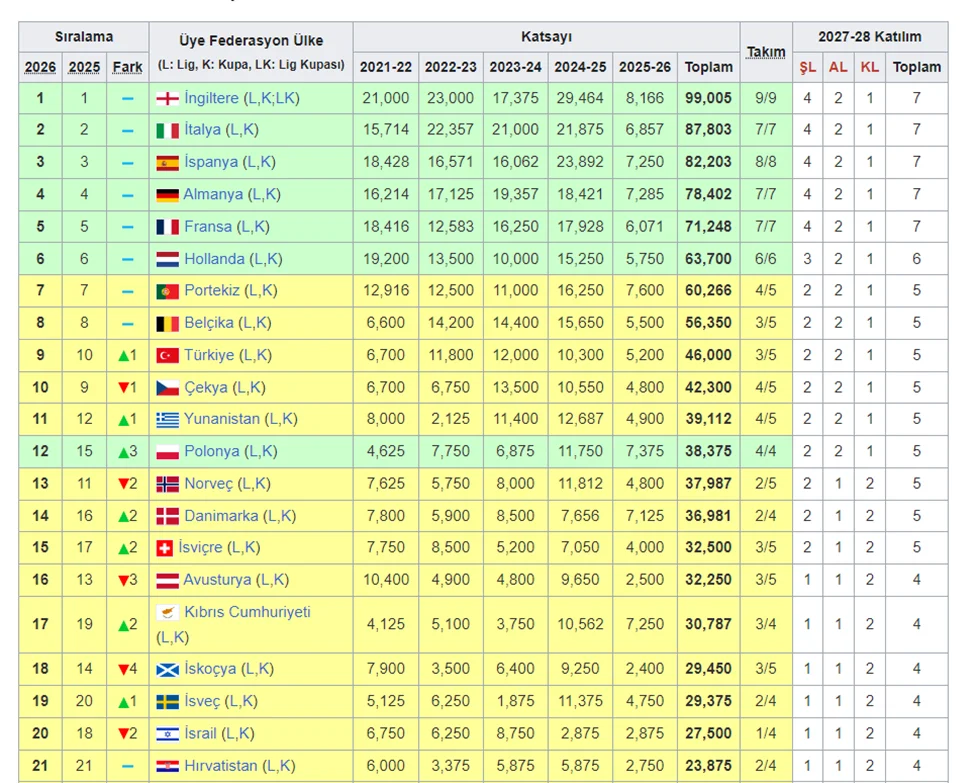Open the Kıbrıs Cumhuriyeti link

tap(247, 612)
